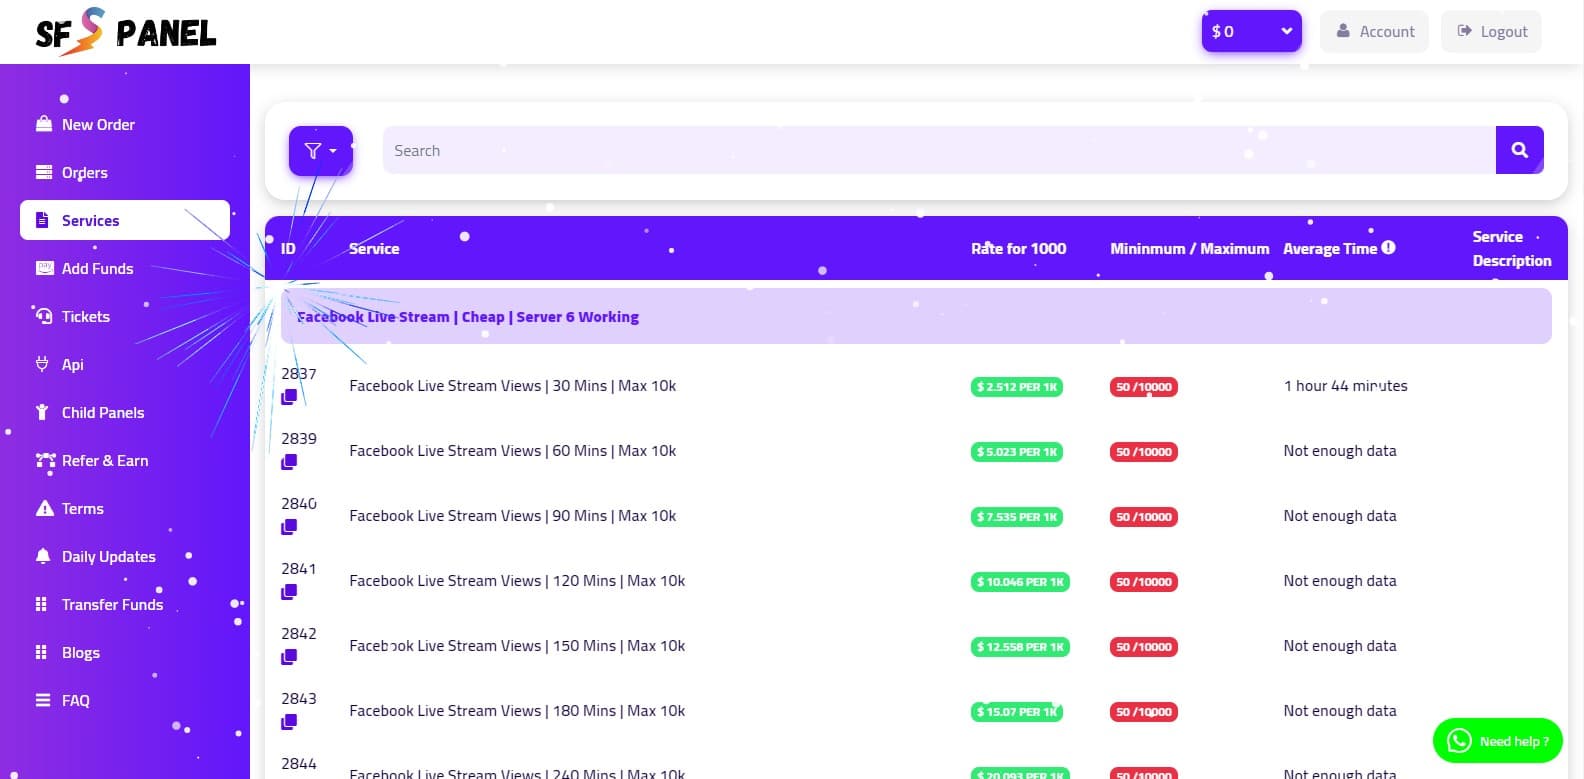Click the $2.512 per 1K rate badge
Image resolution: width=1584 pixels, height=779 pixels.
point(1016,387)
